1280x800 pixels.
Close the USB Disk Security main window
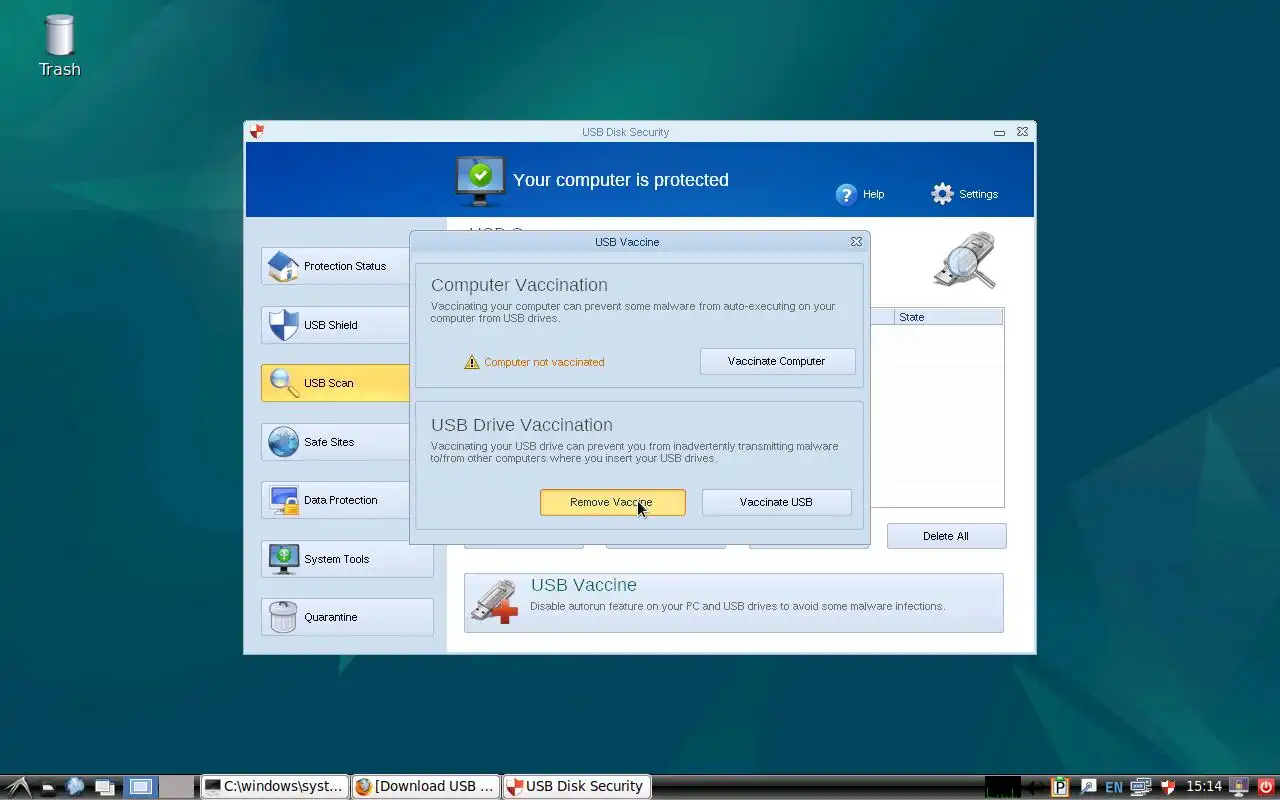1022,132
